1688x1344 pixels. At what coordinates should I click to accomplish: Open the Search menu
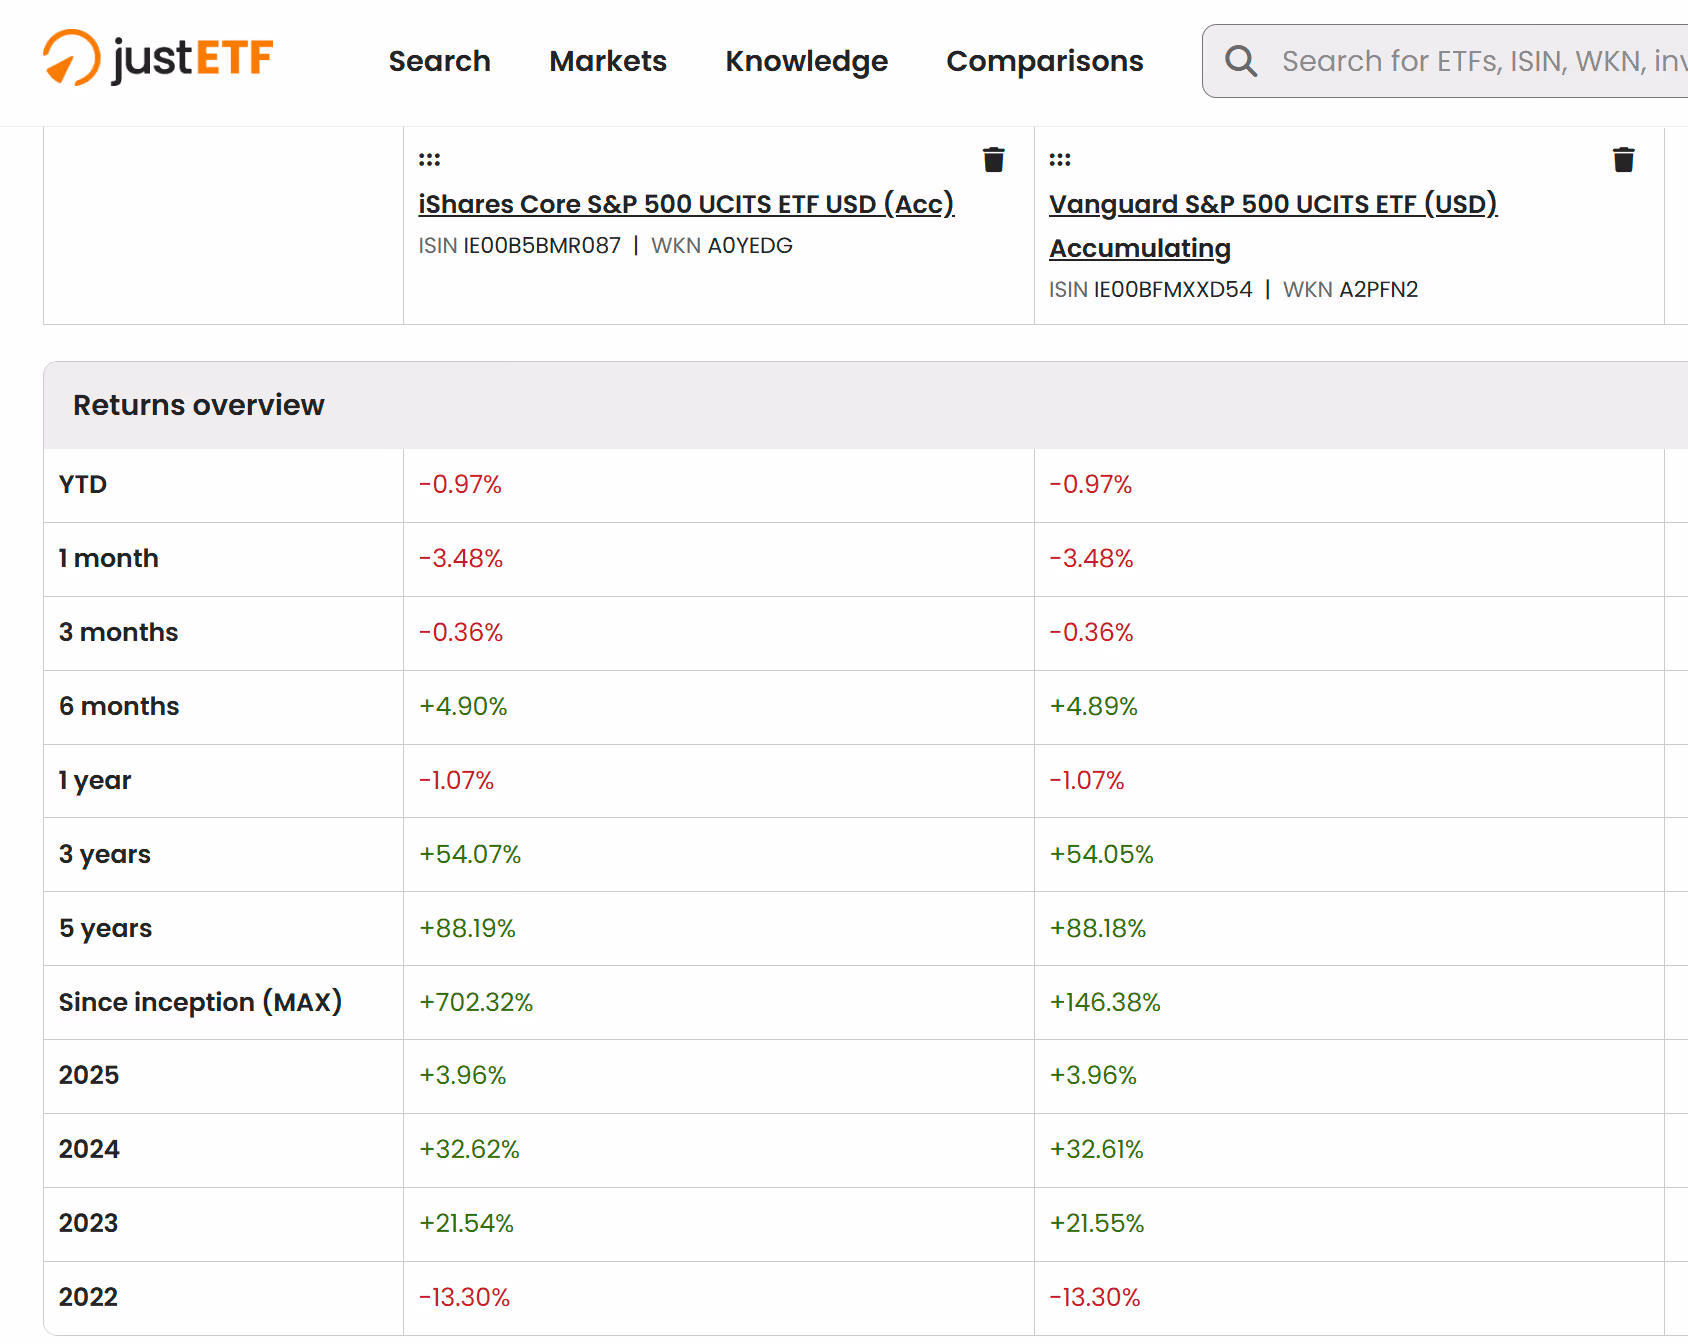439,61
